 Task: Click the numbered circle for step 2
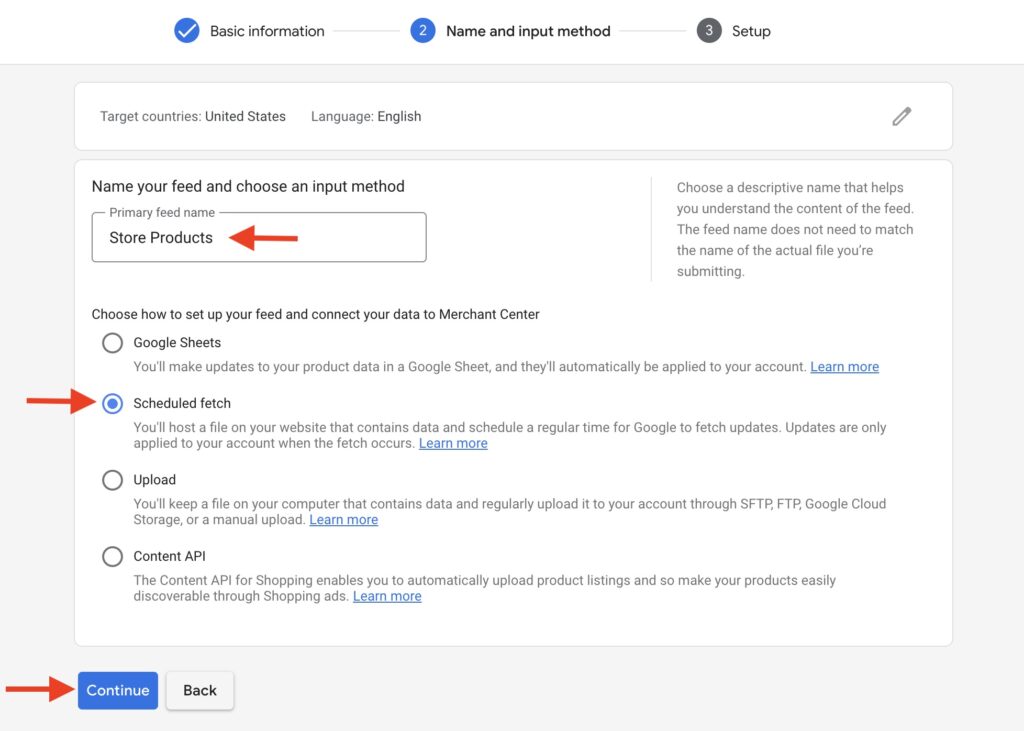pyautogui.click(x=422, y=30)
